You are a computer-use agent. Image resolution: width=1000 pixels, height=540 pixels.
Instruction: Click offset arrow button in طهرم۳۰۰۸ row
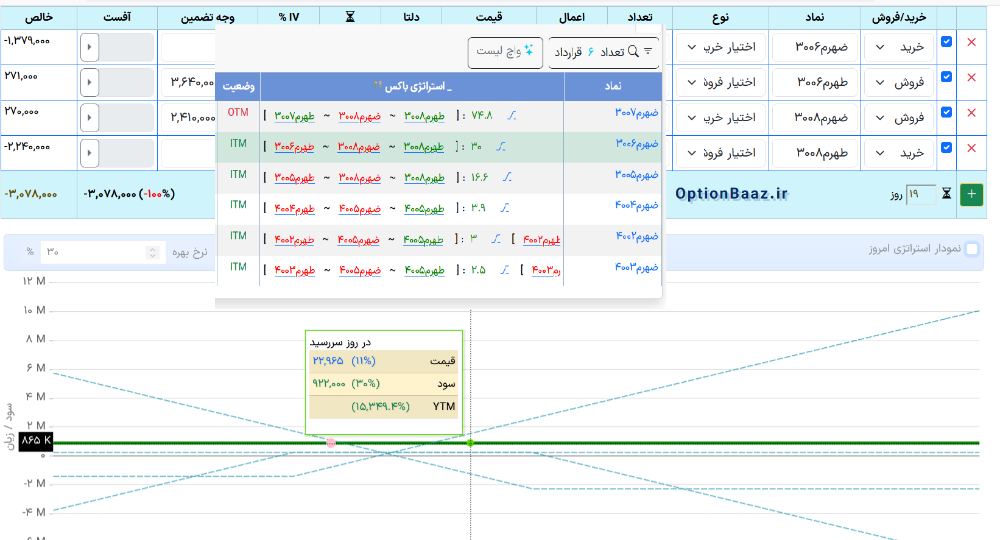coord(89,153)
